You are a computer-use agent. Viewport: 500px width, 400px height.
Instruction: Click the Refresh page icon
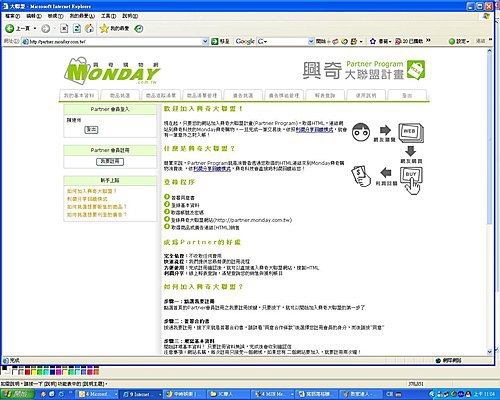pyautogui.click(x=77, y=29)
